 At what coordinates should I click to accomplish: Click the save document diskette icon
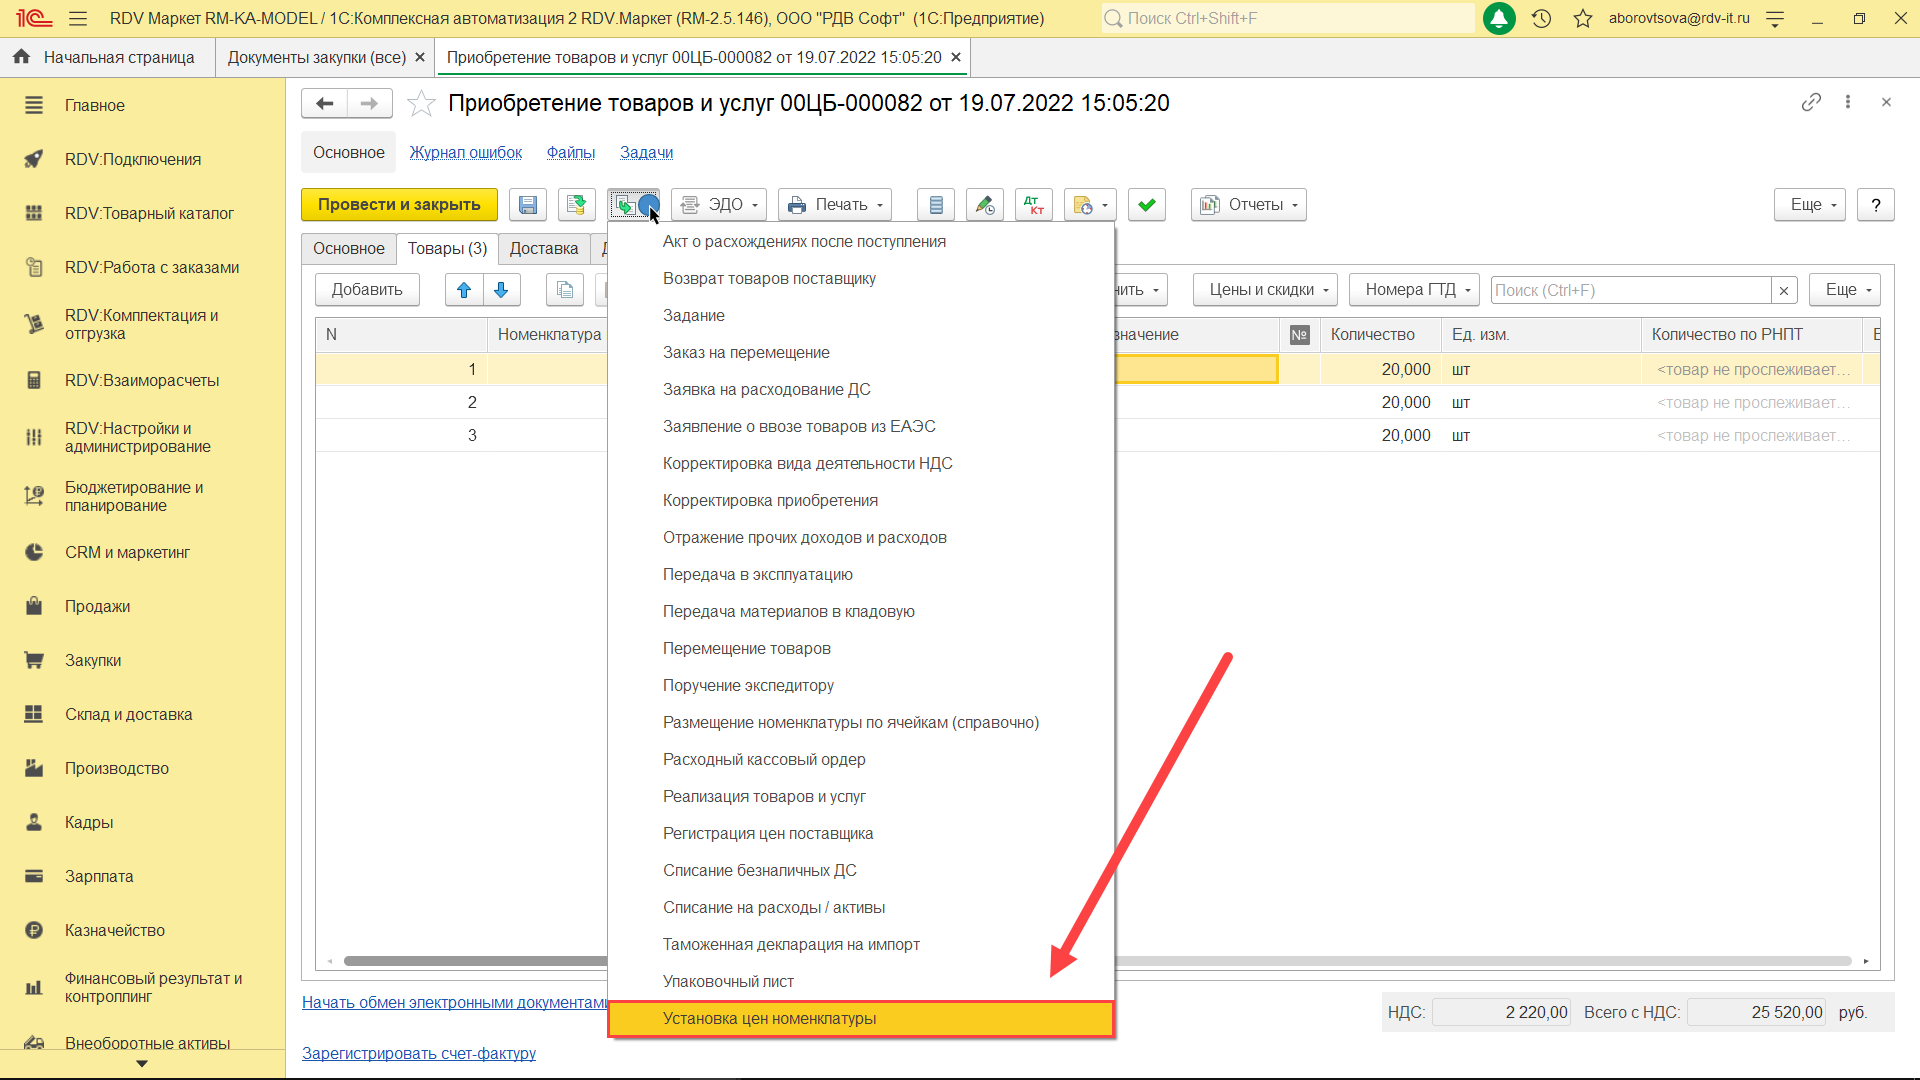coord(527,205)
